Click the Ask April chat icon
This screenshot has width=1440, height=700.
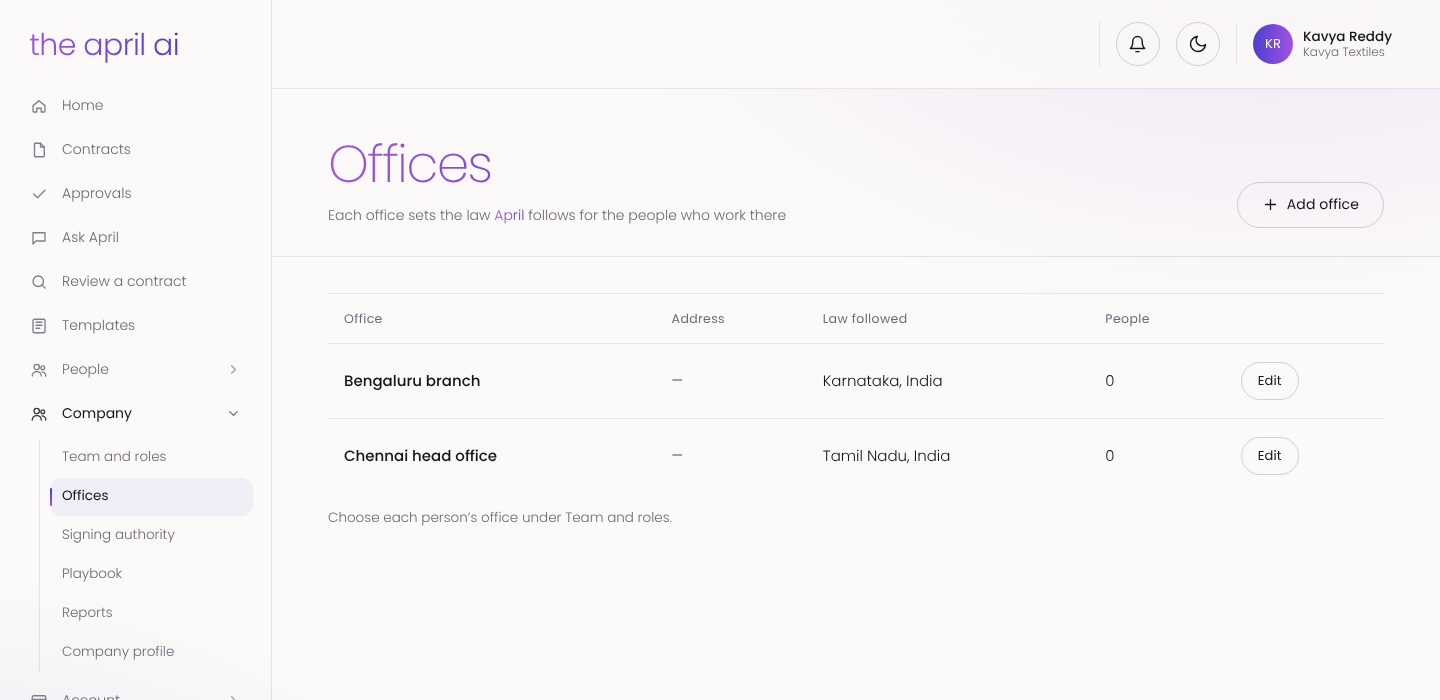coord(39,238)
